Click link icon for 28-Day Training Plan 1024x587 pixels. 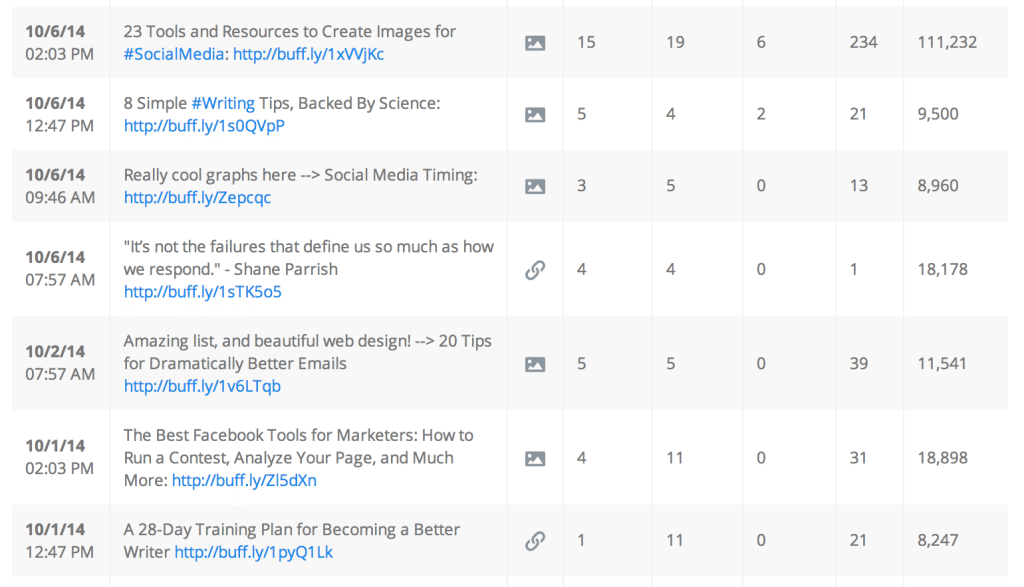point(535,541)
